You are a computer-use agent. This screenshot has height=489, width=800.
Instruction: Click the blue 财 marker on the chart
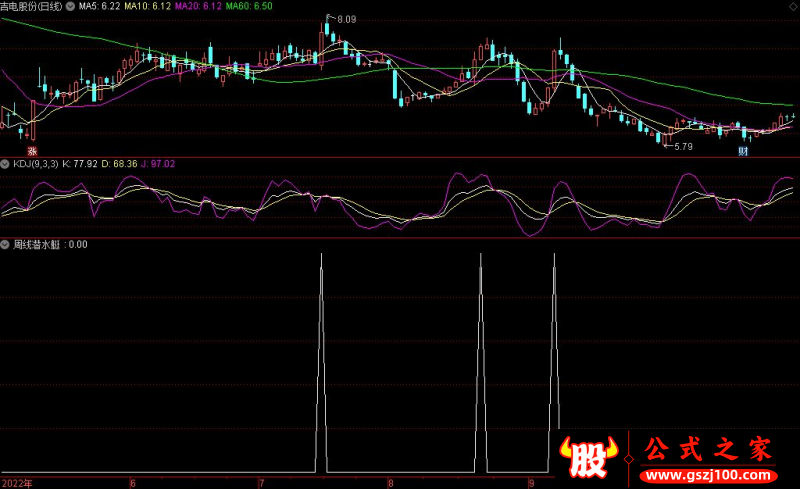coord(743,150)
